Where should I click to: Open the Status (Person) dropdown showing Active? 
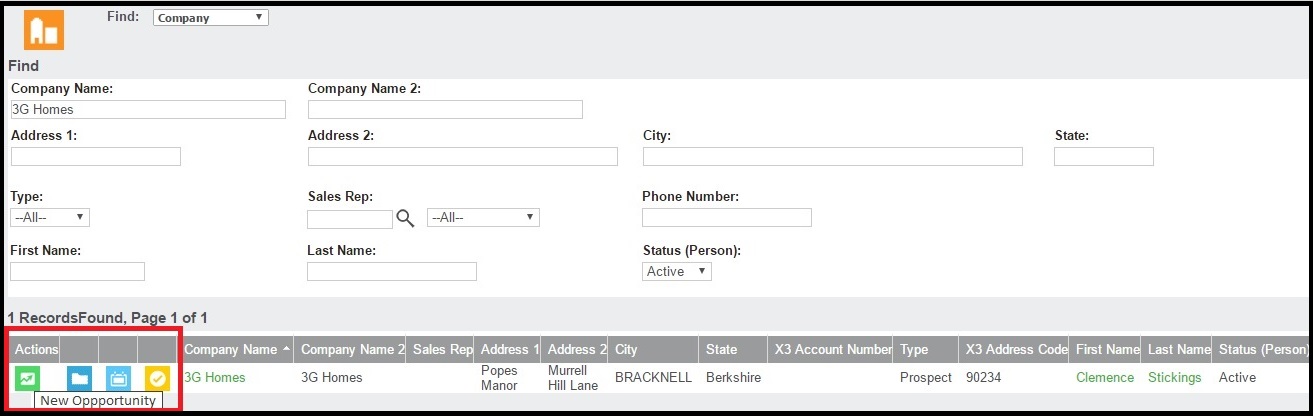pos(677,271)
